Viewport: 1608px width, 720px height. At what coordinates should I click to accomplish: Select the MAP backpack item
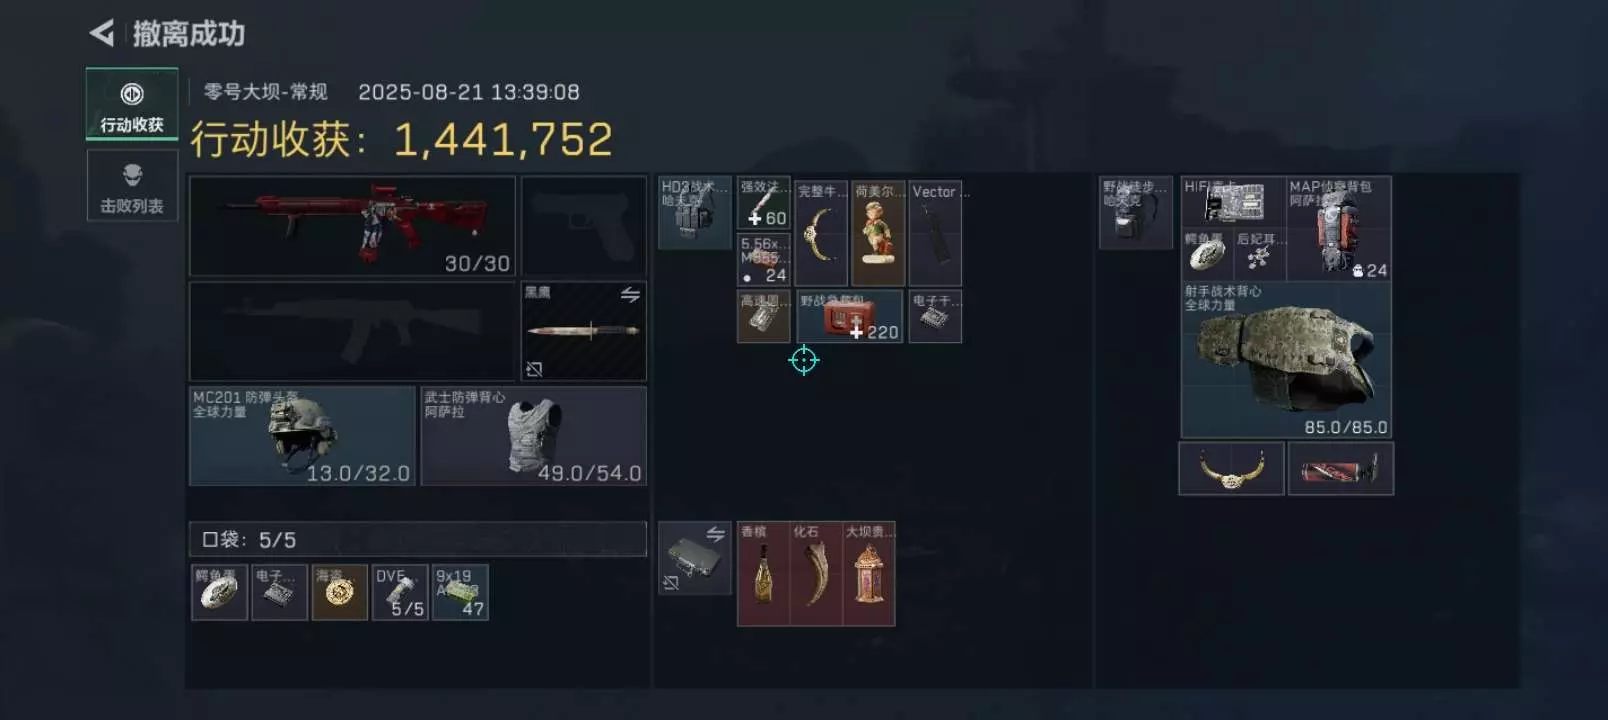point(1338,229)
